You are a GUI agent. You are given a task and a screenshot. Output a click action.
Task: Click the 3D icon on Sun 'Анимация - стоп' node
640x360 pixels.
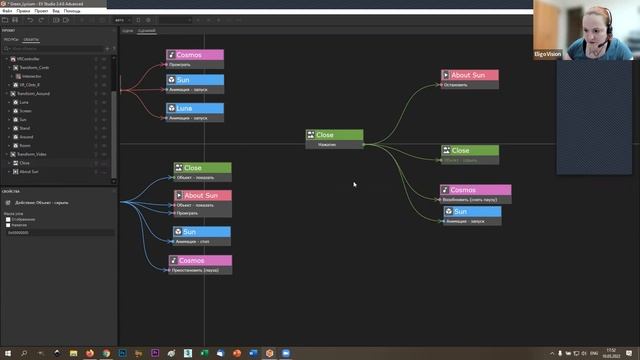[x=178, y=232]
